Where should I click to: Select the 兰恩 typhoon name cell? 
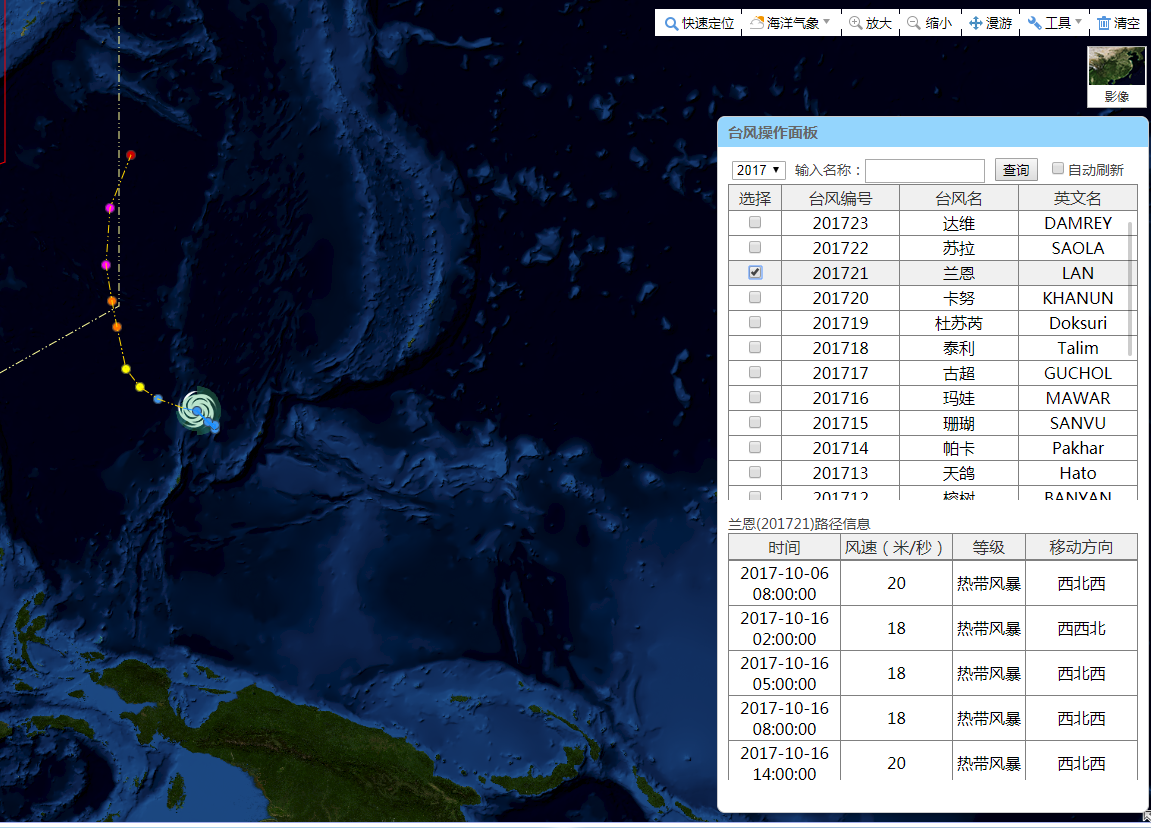point(959,273)
